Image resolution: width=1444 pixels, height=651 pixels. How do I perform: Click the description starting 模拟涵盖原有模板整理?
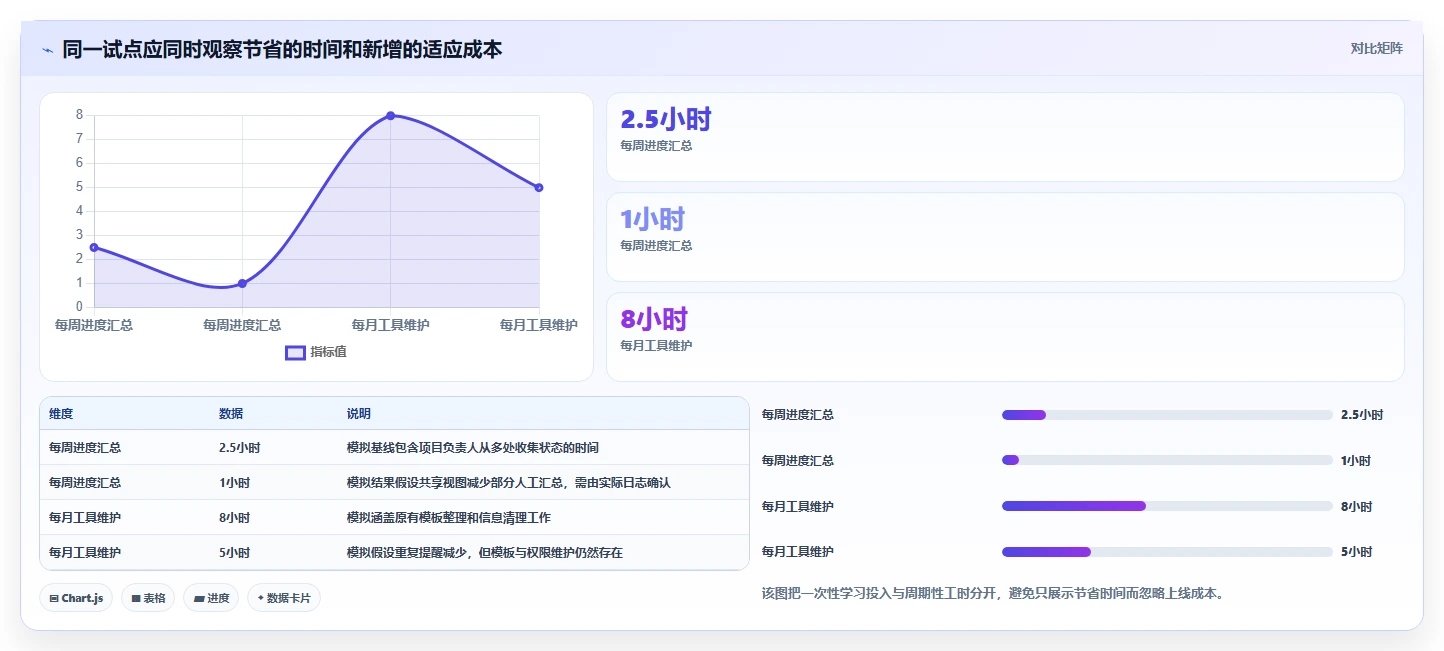coord(449,518)
